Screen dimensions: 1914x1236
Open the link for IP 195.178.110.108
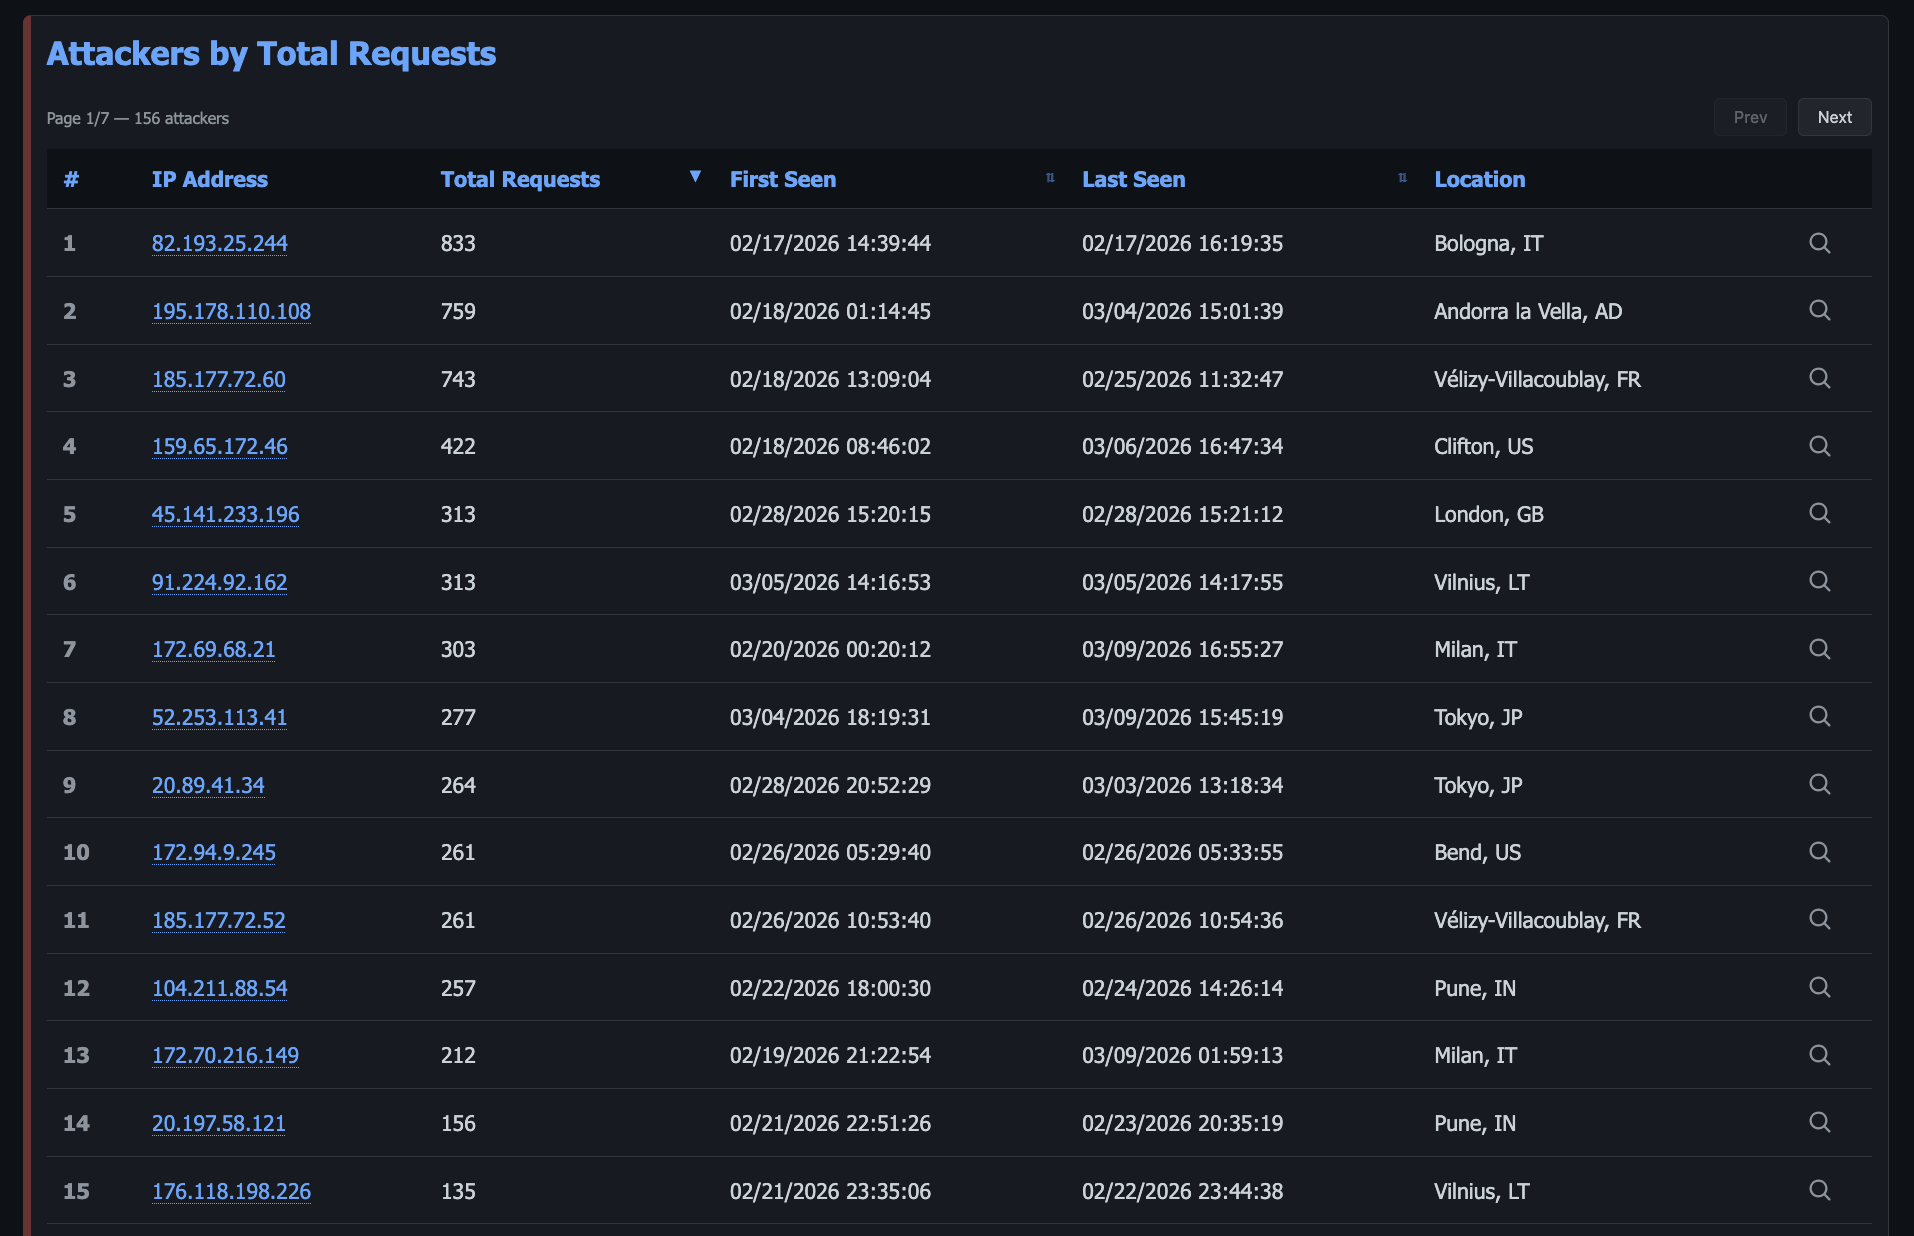(x=231, y=311)
